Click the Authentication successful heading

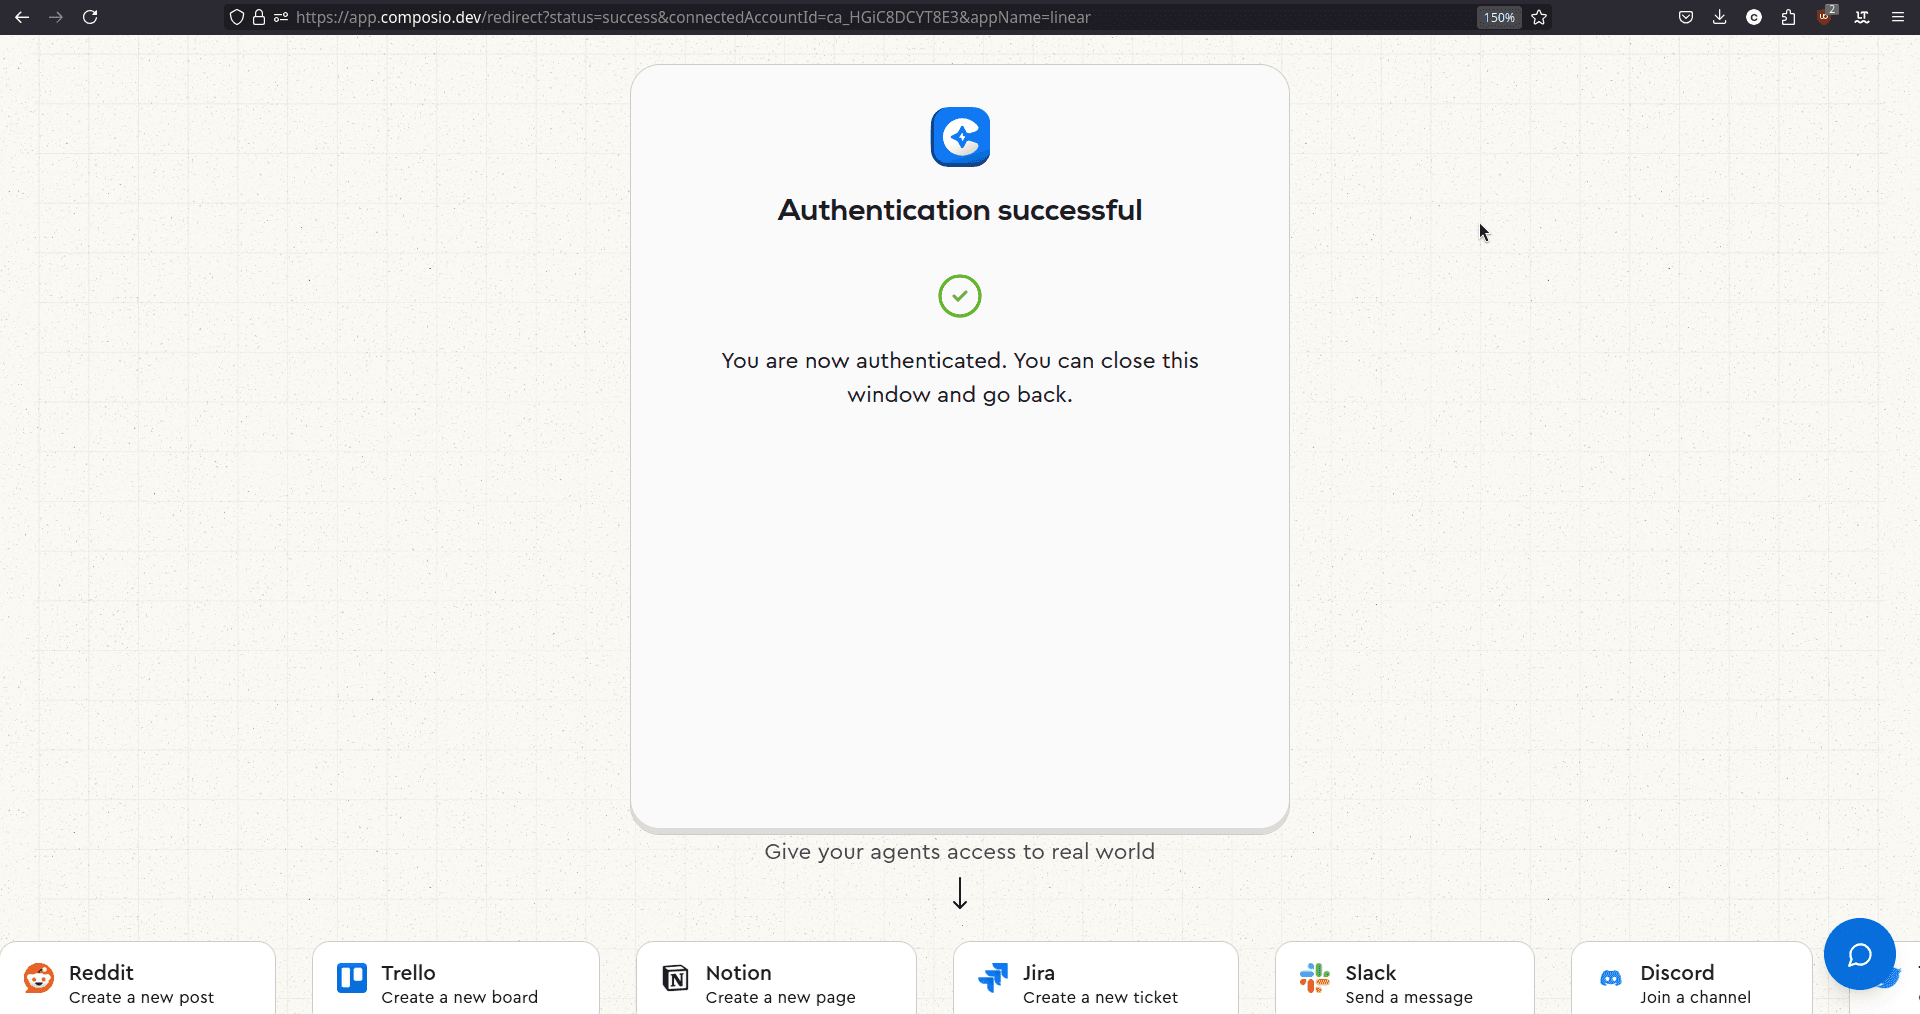pos(960,210)
